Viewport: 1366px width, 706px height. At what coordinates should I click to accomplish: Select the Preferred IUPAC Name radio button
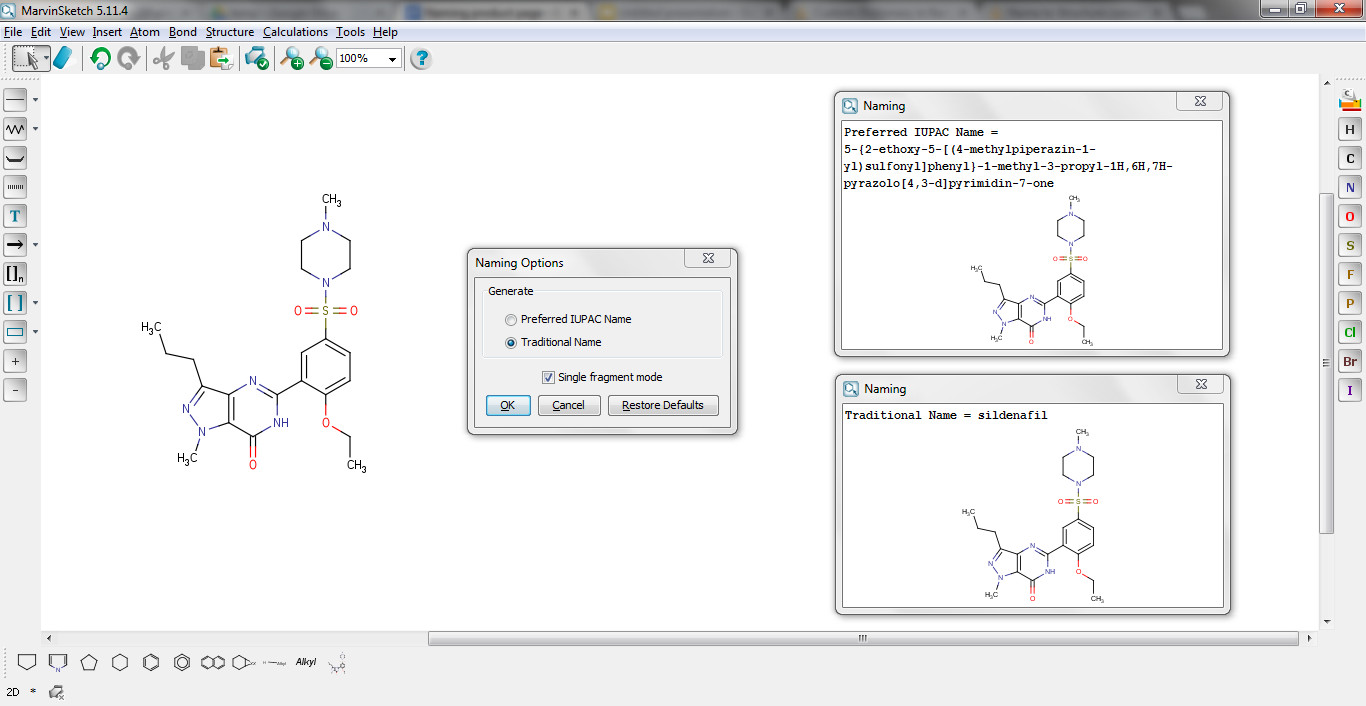pyautogui.click(x=511, y=319)
